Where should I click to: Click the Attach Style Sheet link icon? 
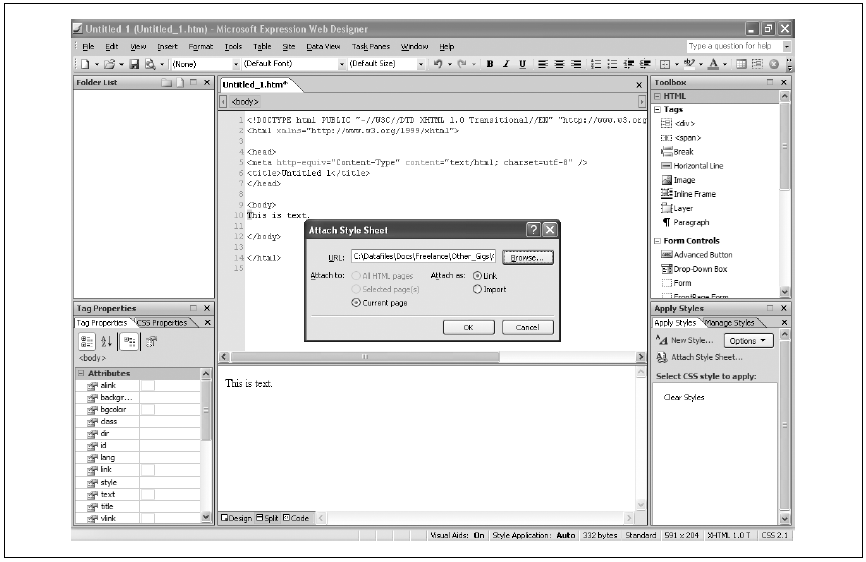[x=662, y=358]
